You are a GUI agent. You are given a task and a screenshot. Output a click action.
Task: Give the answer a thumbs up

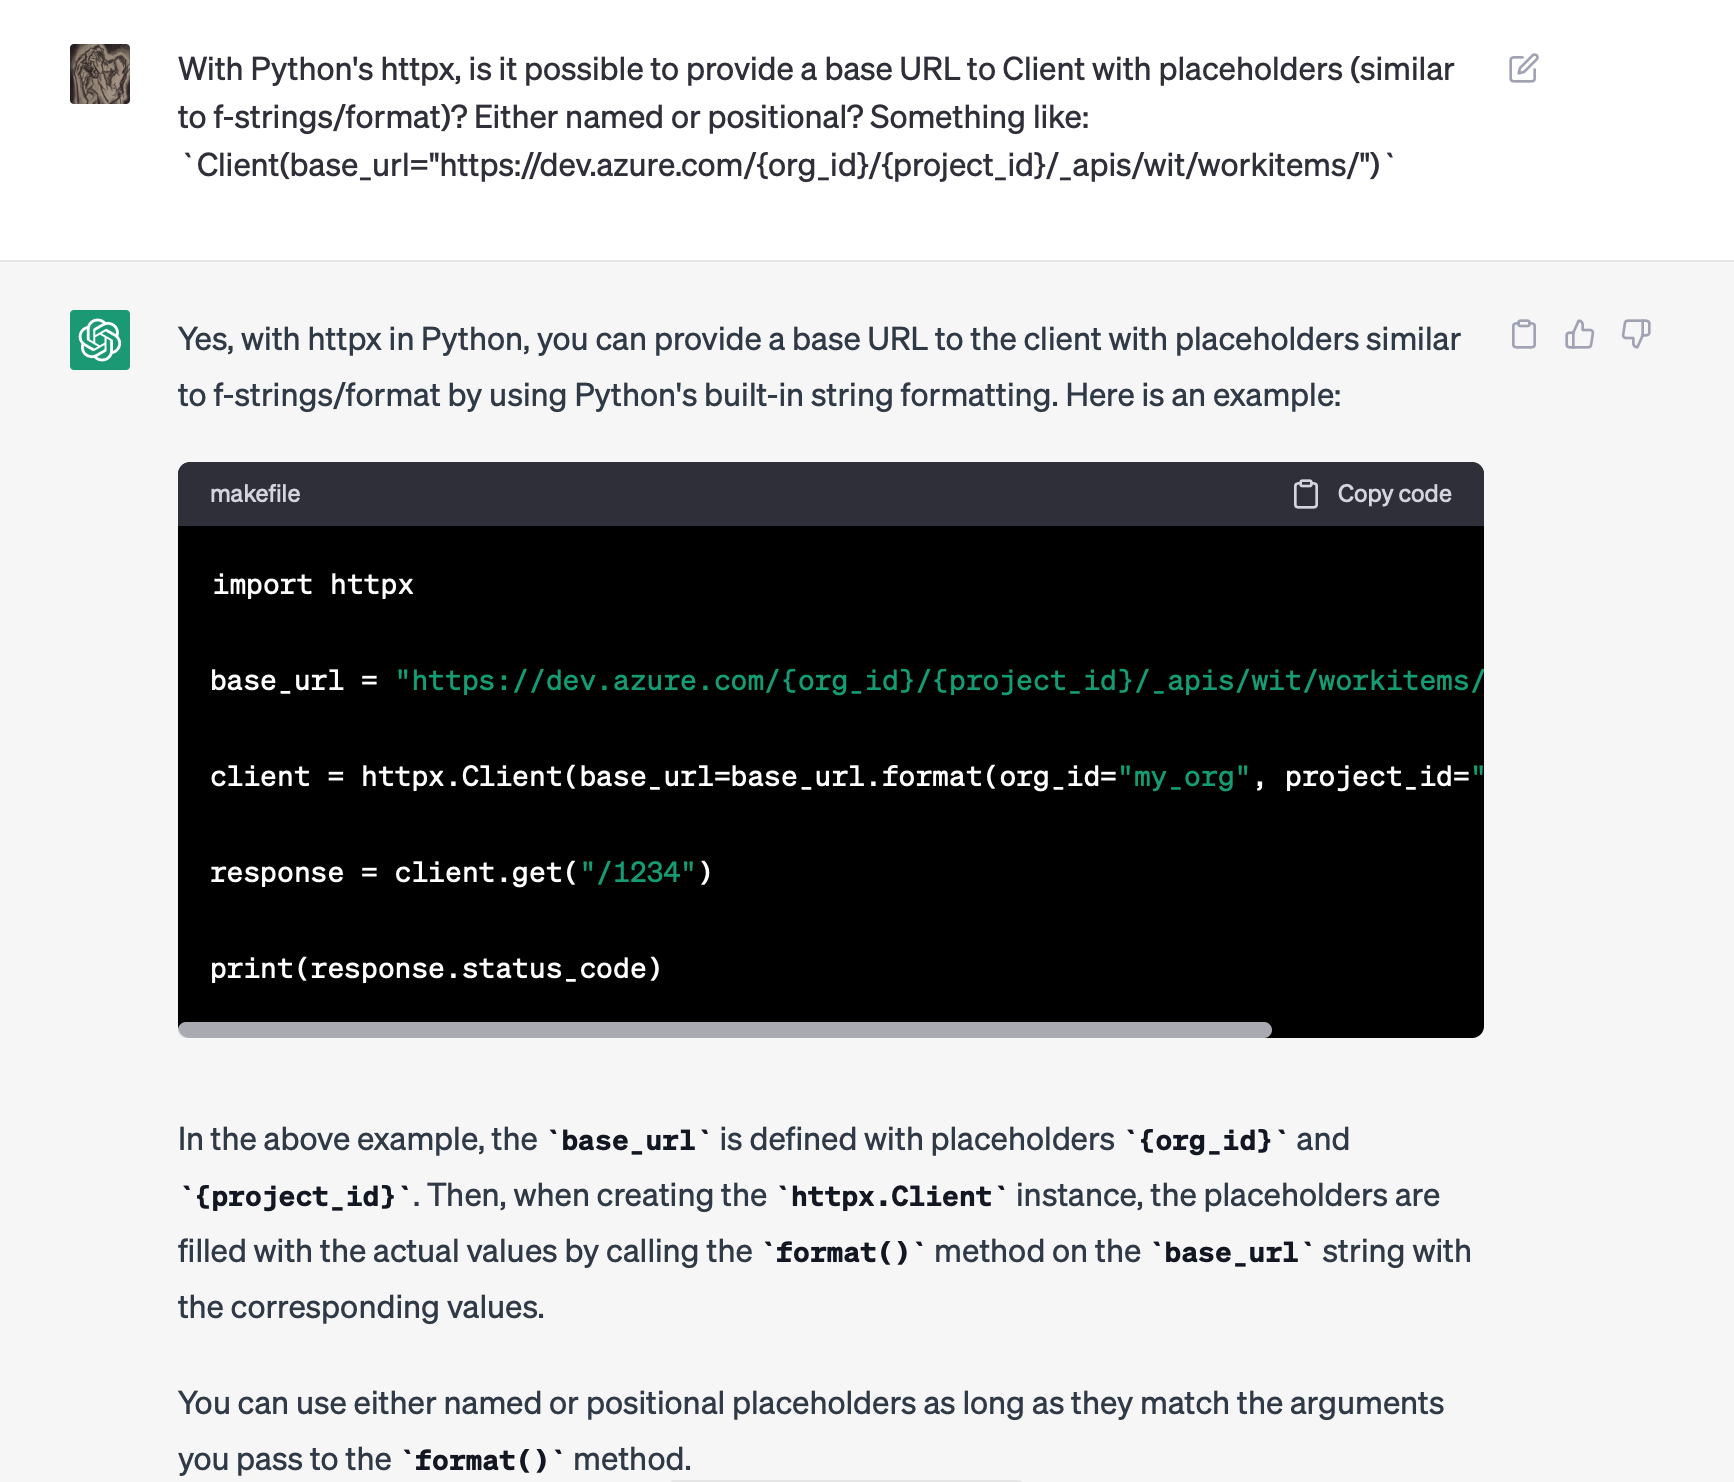point(1579,334)
